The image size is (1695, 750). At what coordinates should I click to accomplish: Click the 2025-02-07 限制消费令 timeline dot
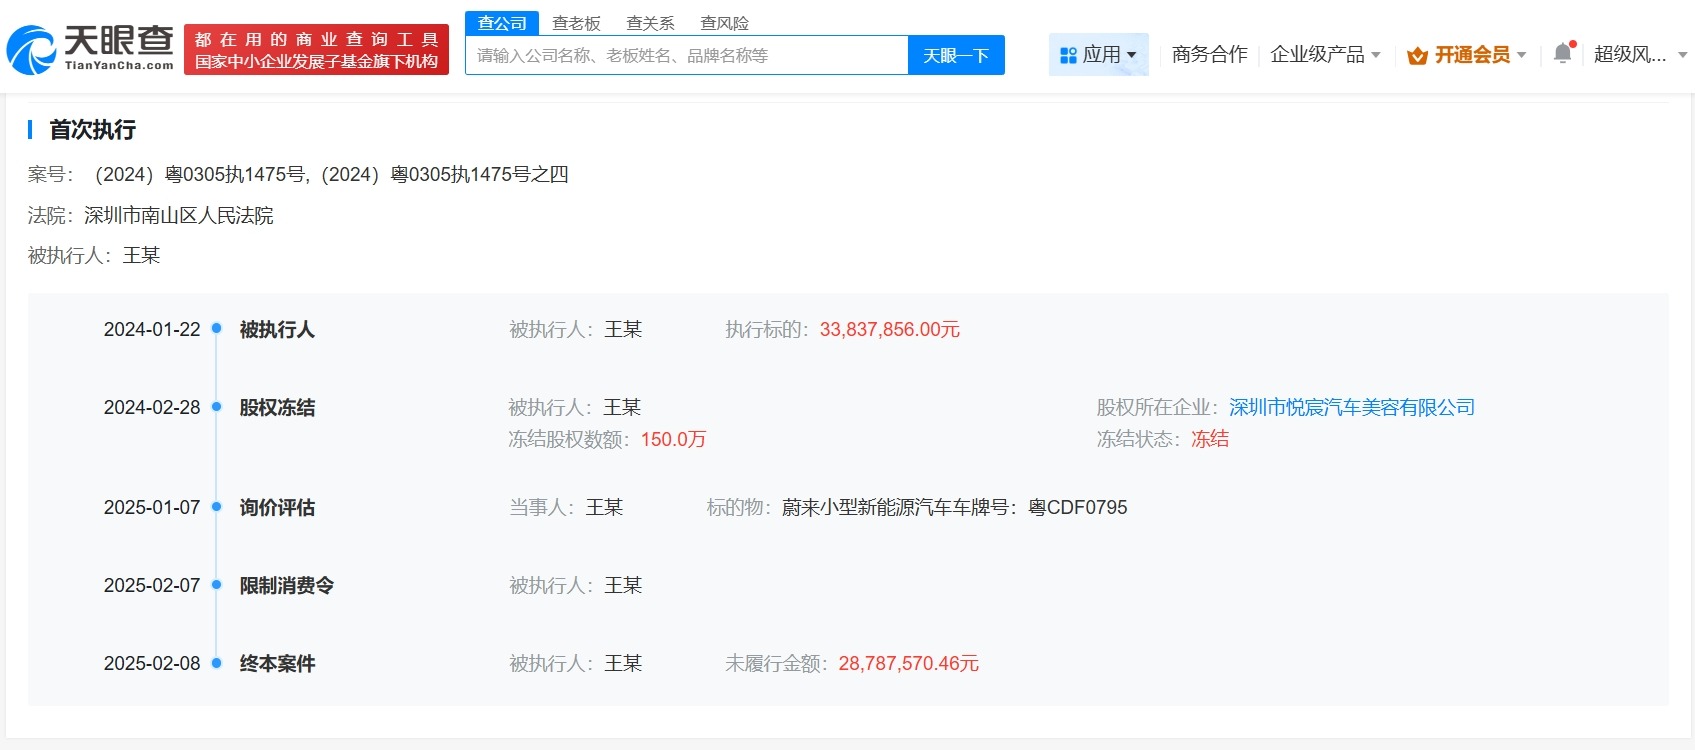coord(216,585)
